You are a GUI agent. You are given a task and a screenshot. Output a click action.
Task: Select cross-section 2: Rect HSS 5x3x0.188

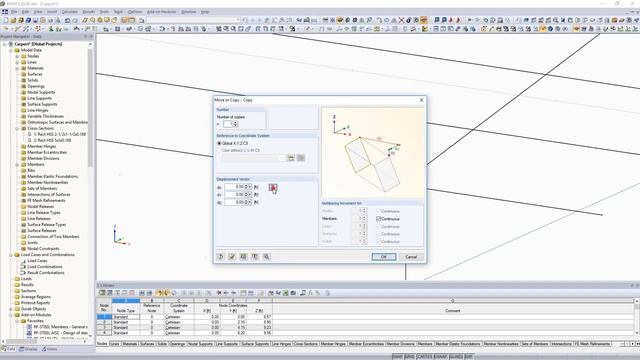[x=52, y=140]
